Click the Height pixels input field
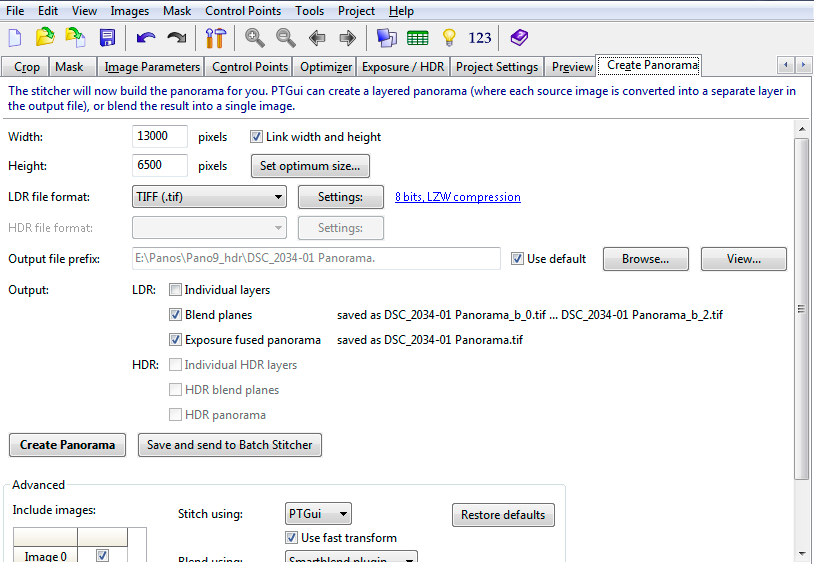This screenshot has height=564, width=814. pos(160,166)
